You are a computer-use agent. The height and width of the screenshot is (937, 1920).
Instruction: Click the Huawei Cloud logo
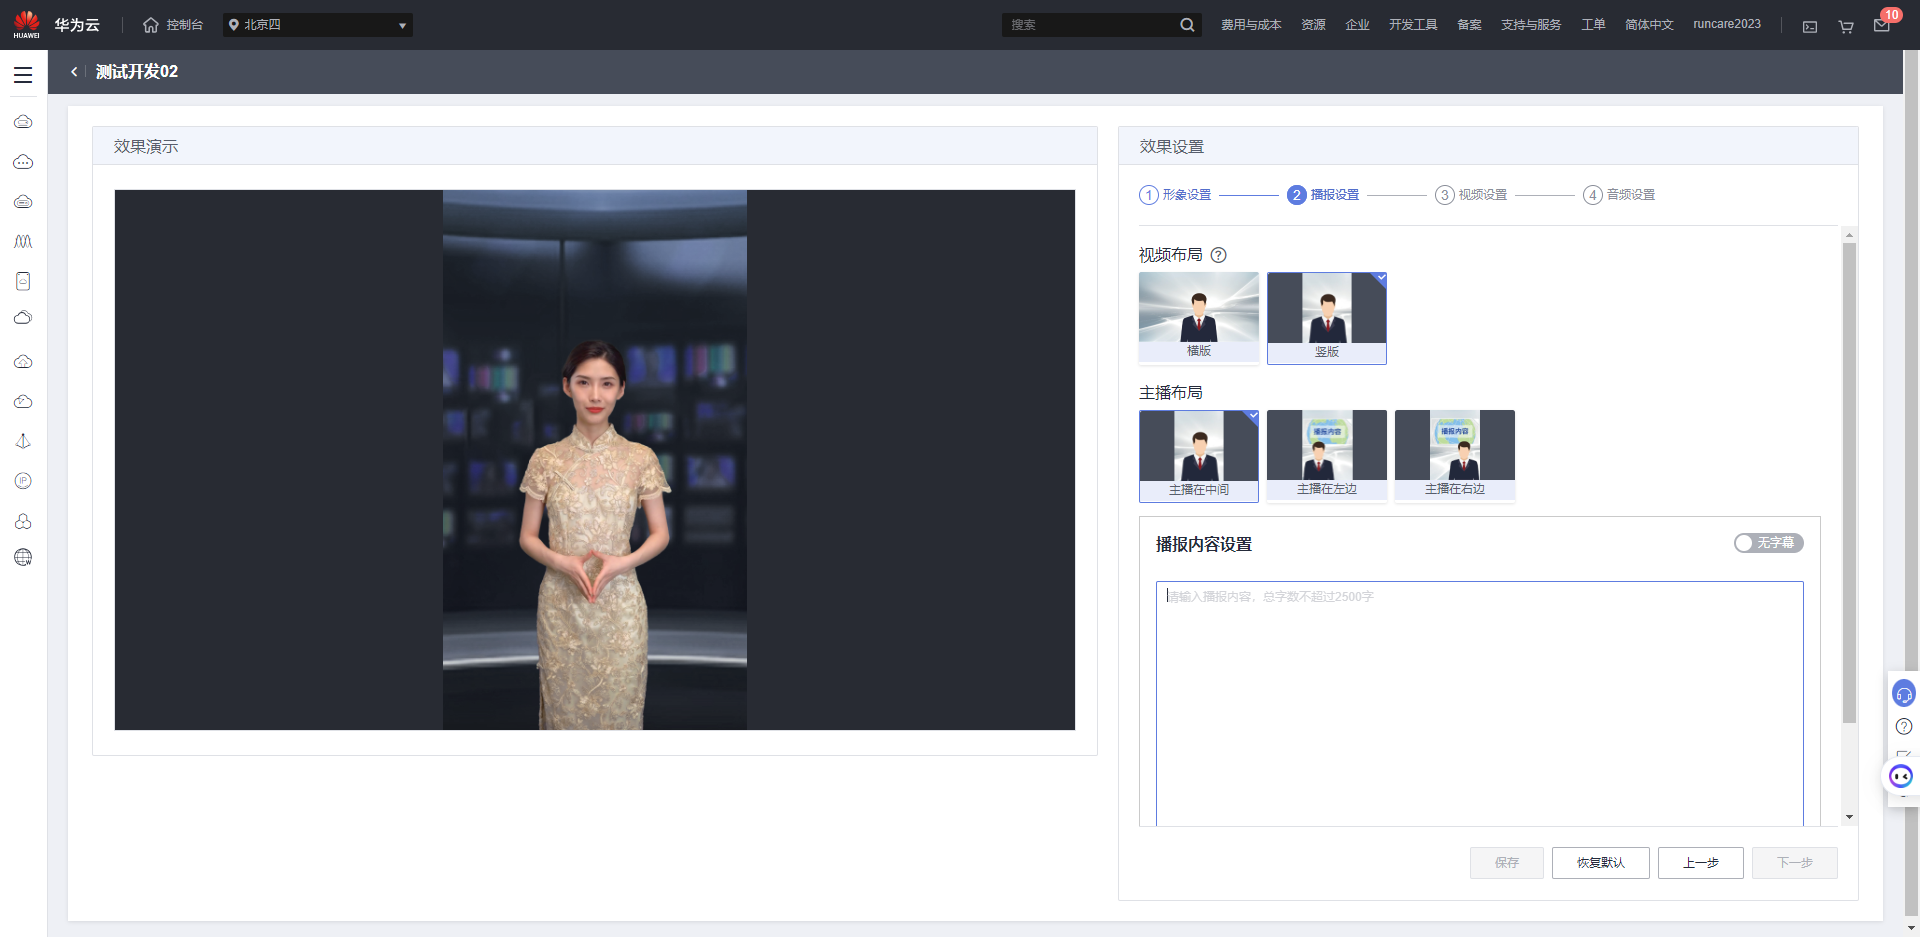(57, 25)
